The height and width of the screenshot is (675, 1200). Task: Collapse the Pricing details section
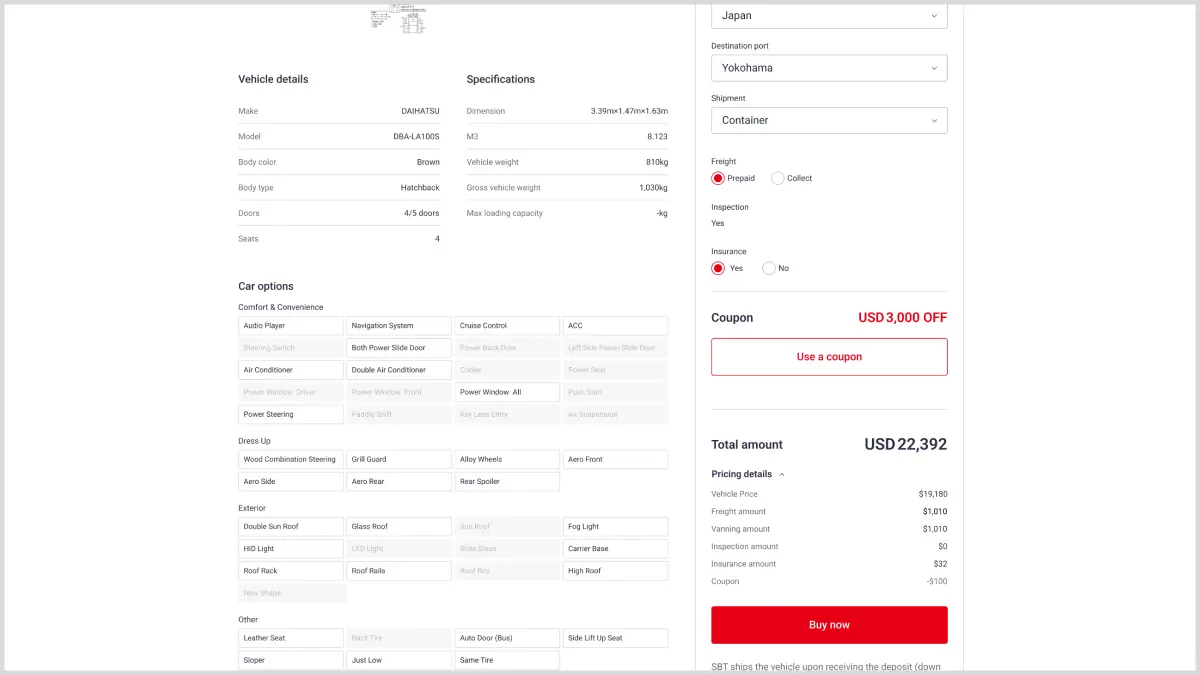pos(747,473)
